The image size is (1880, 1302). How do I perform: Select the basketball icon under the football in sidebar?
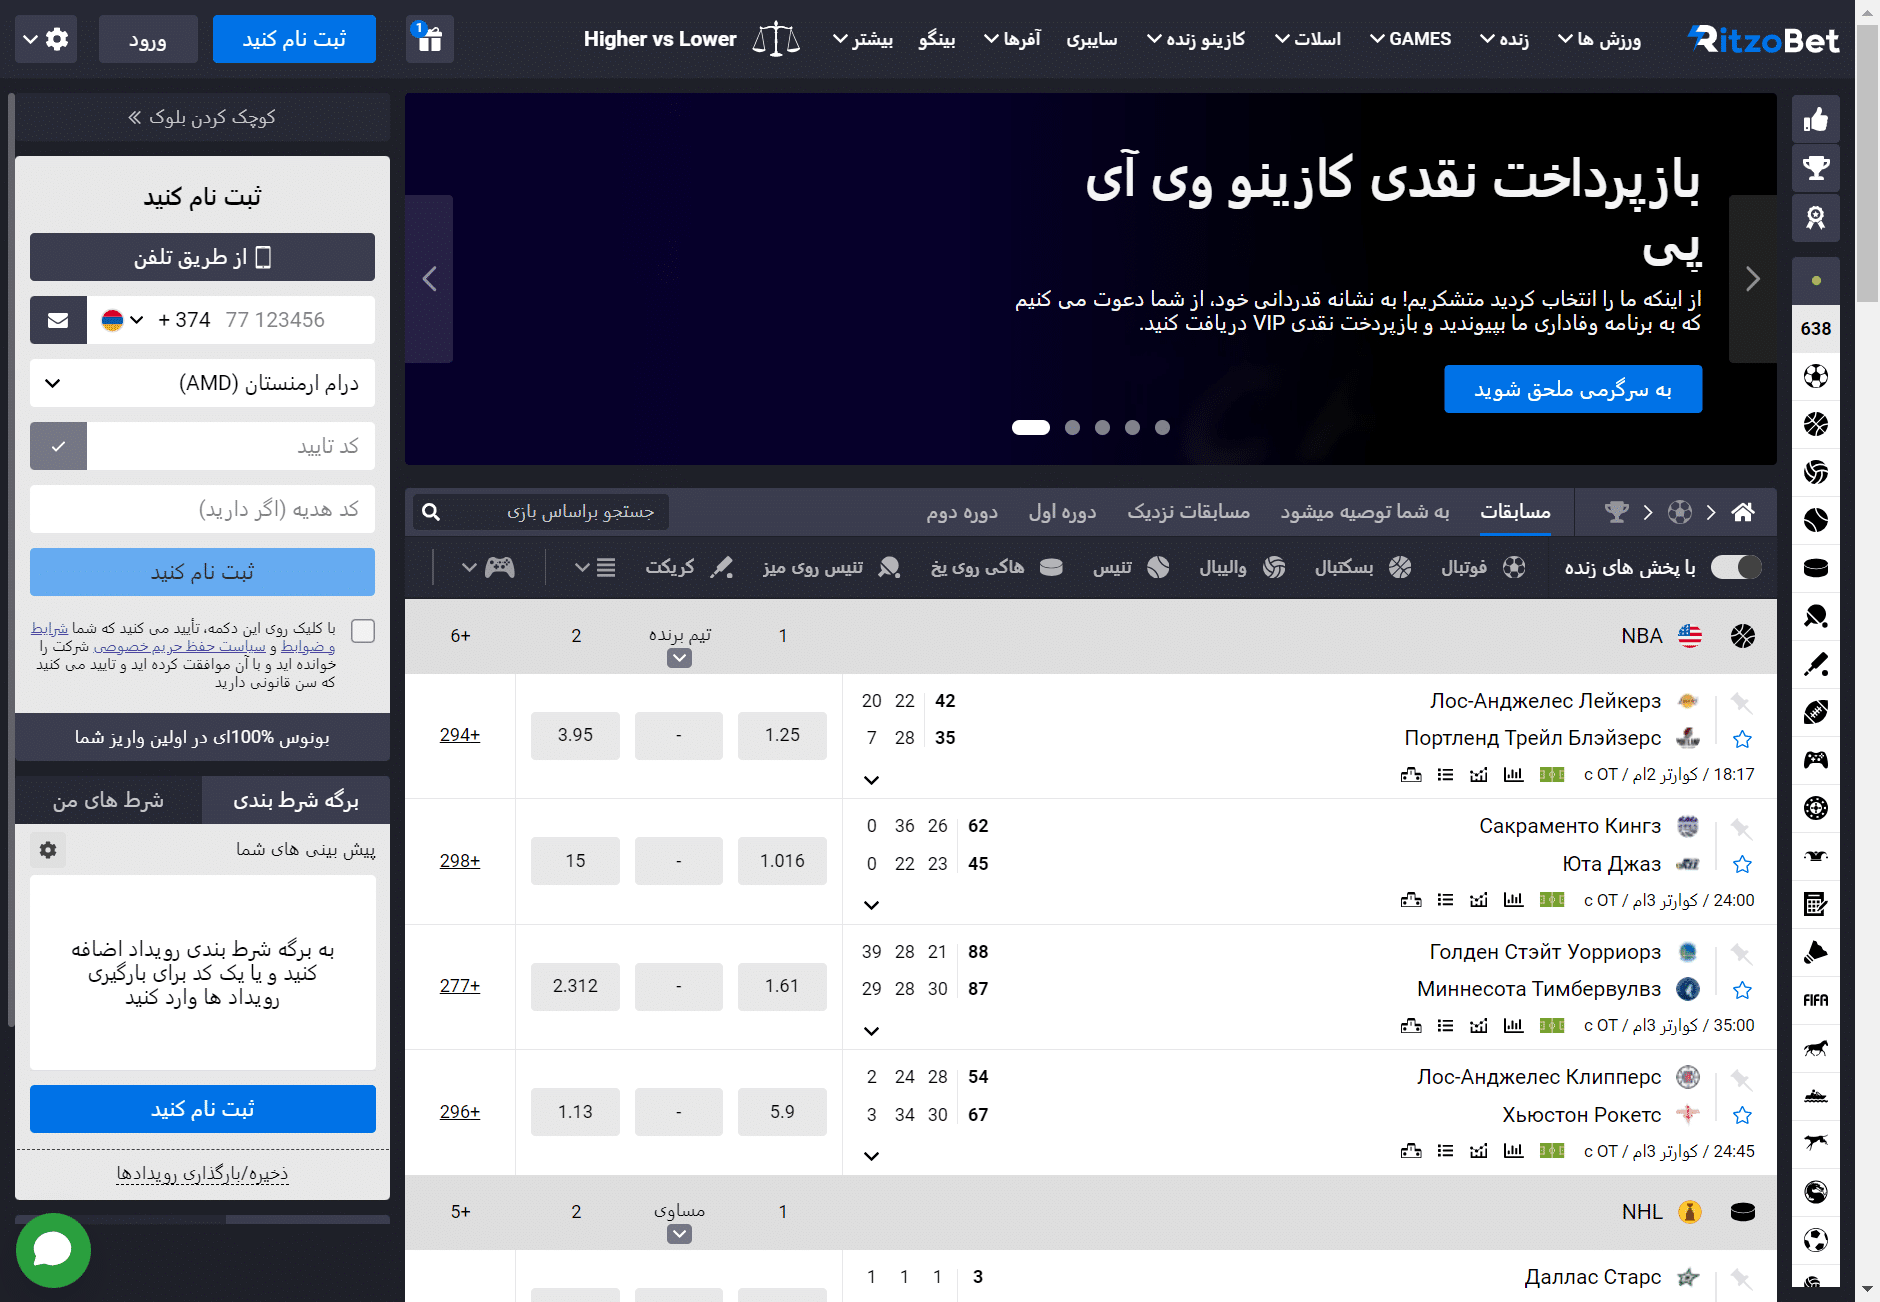[x=1816, y=424]
